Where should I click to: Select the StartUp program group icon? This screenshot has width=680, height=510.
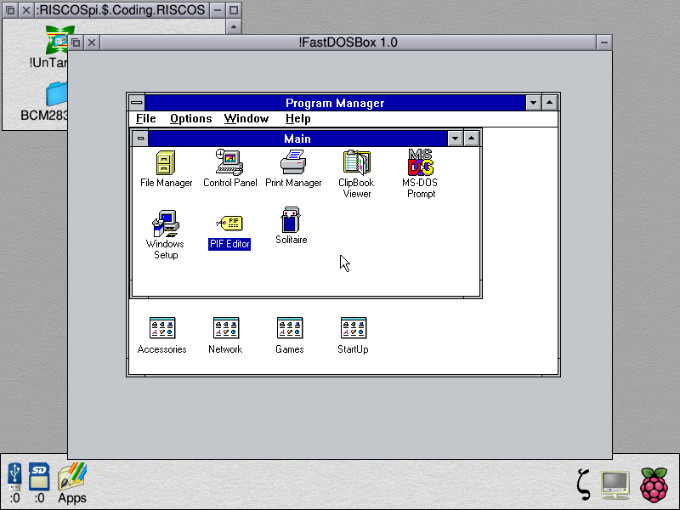[x=353, y=336]
